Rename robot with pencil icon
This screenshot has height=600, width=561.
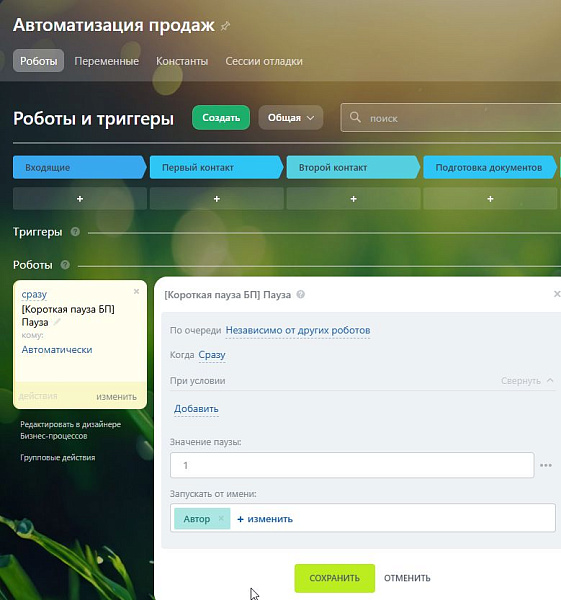click(x=57, y=322)
